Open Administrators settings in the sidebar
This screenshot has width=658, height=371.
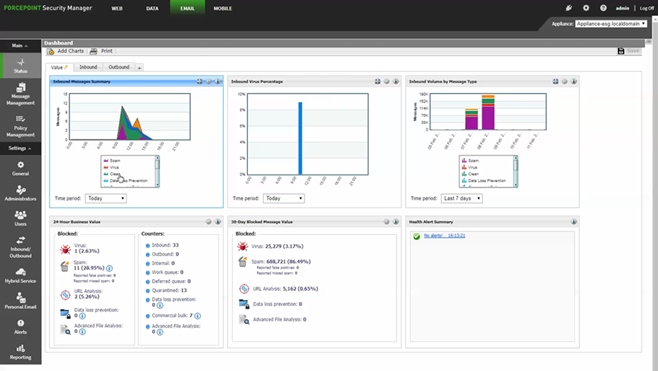[20, 193]
